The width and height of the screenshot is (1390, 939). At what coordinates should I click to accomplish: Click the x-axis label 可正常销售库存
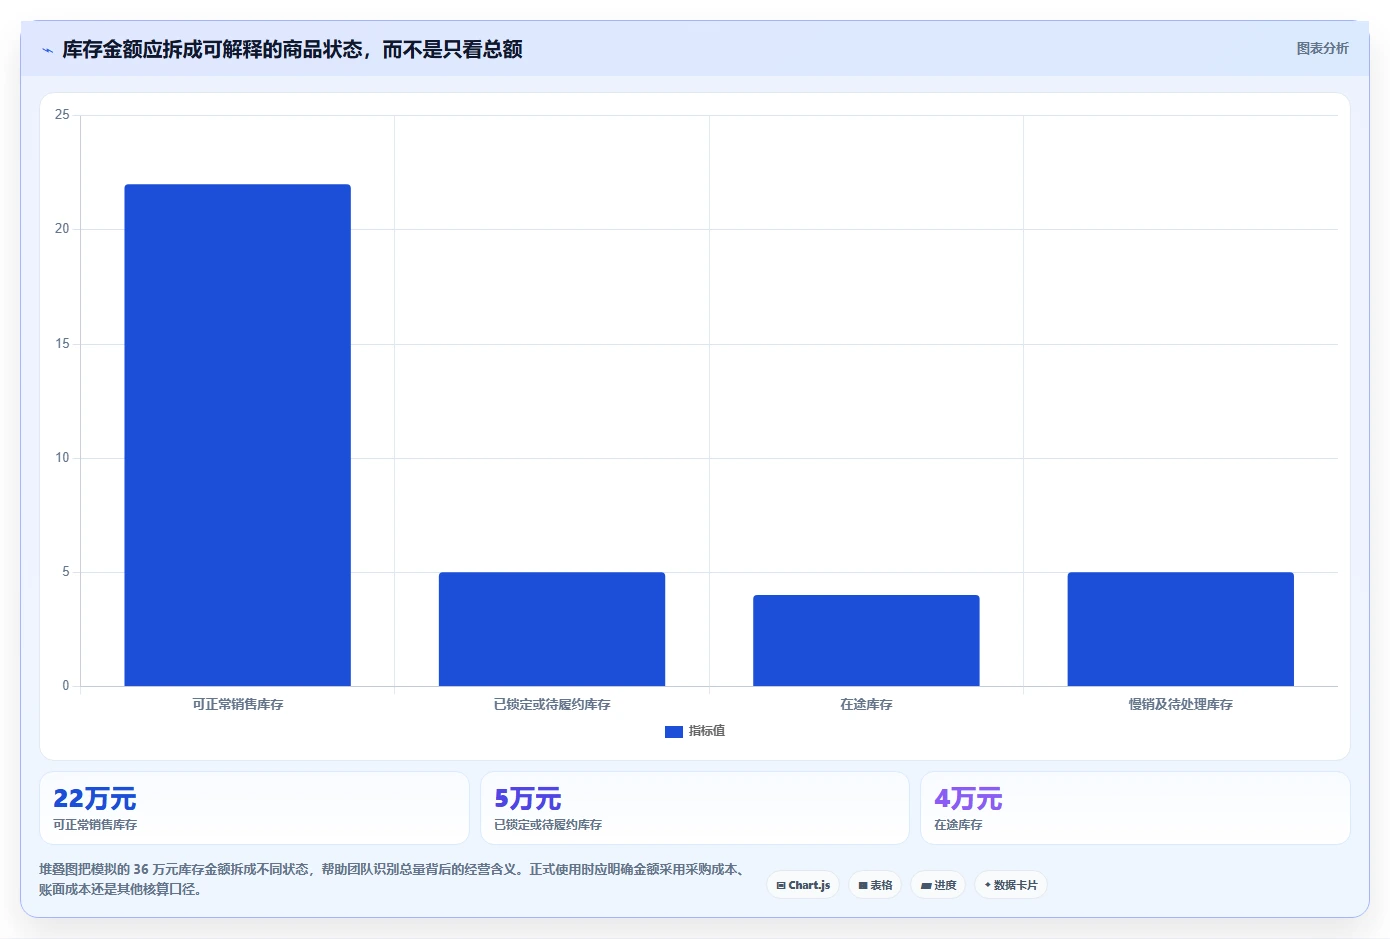coord(238,704)
